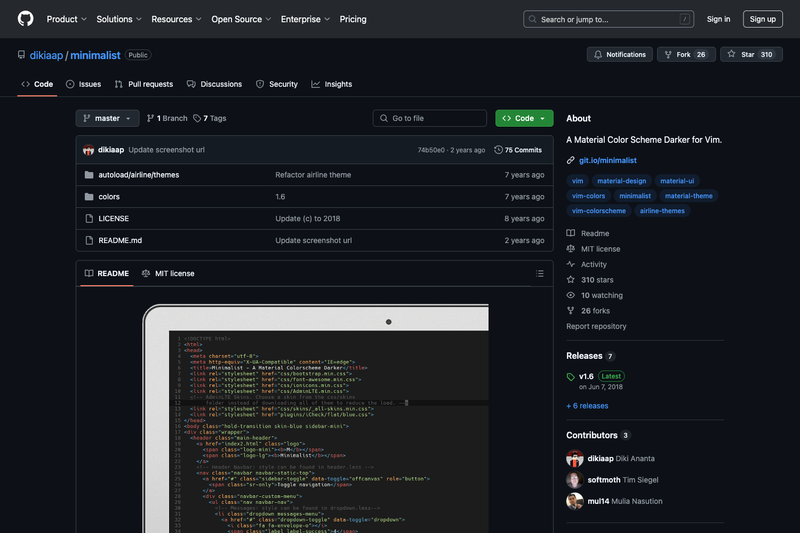Click the Sign in link
The height and width of the screenshot is (533, 800).
click(x=718, y=19)
